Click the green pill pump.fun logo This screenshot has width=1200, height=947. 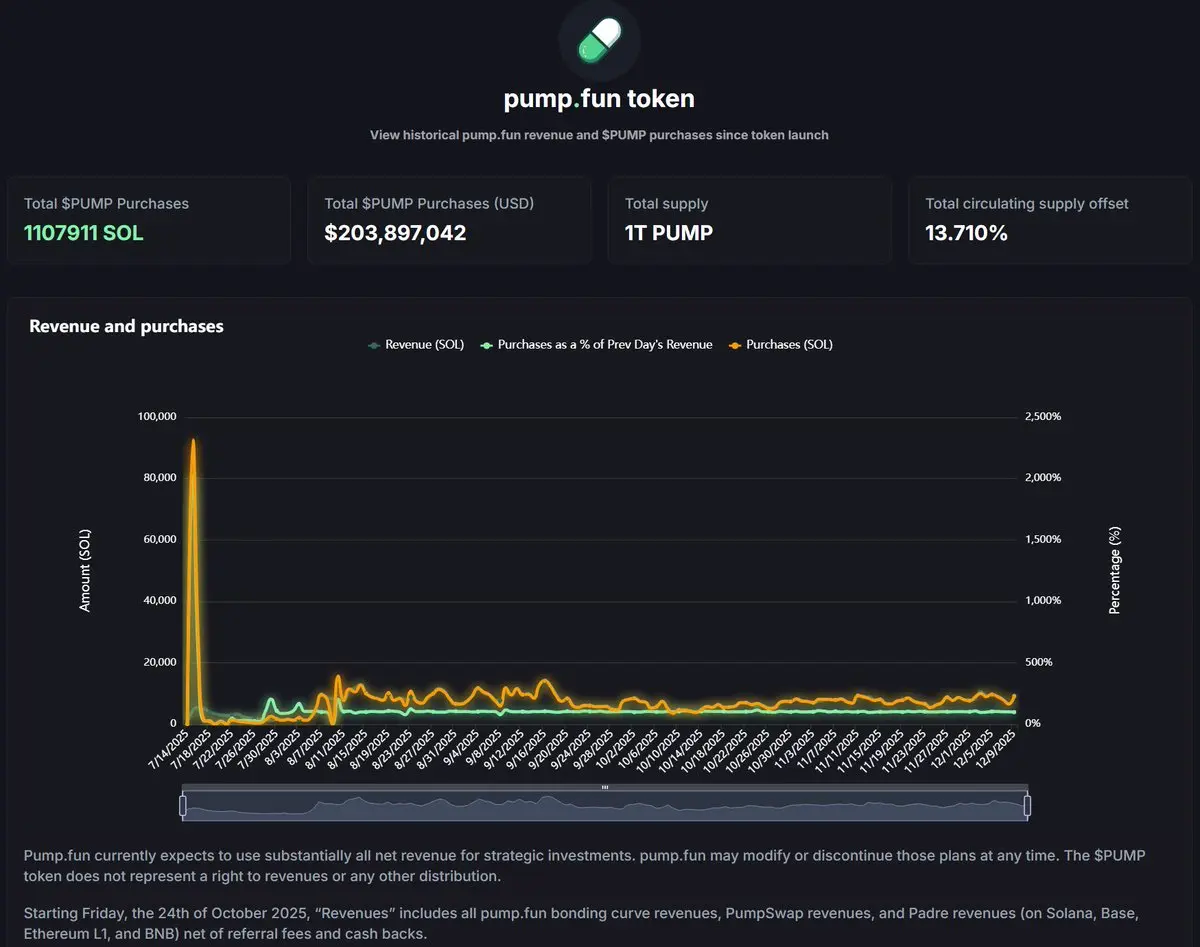tap(599, 38)
